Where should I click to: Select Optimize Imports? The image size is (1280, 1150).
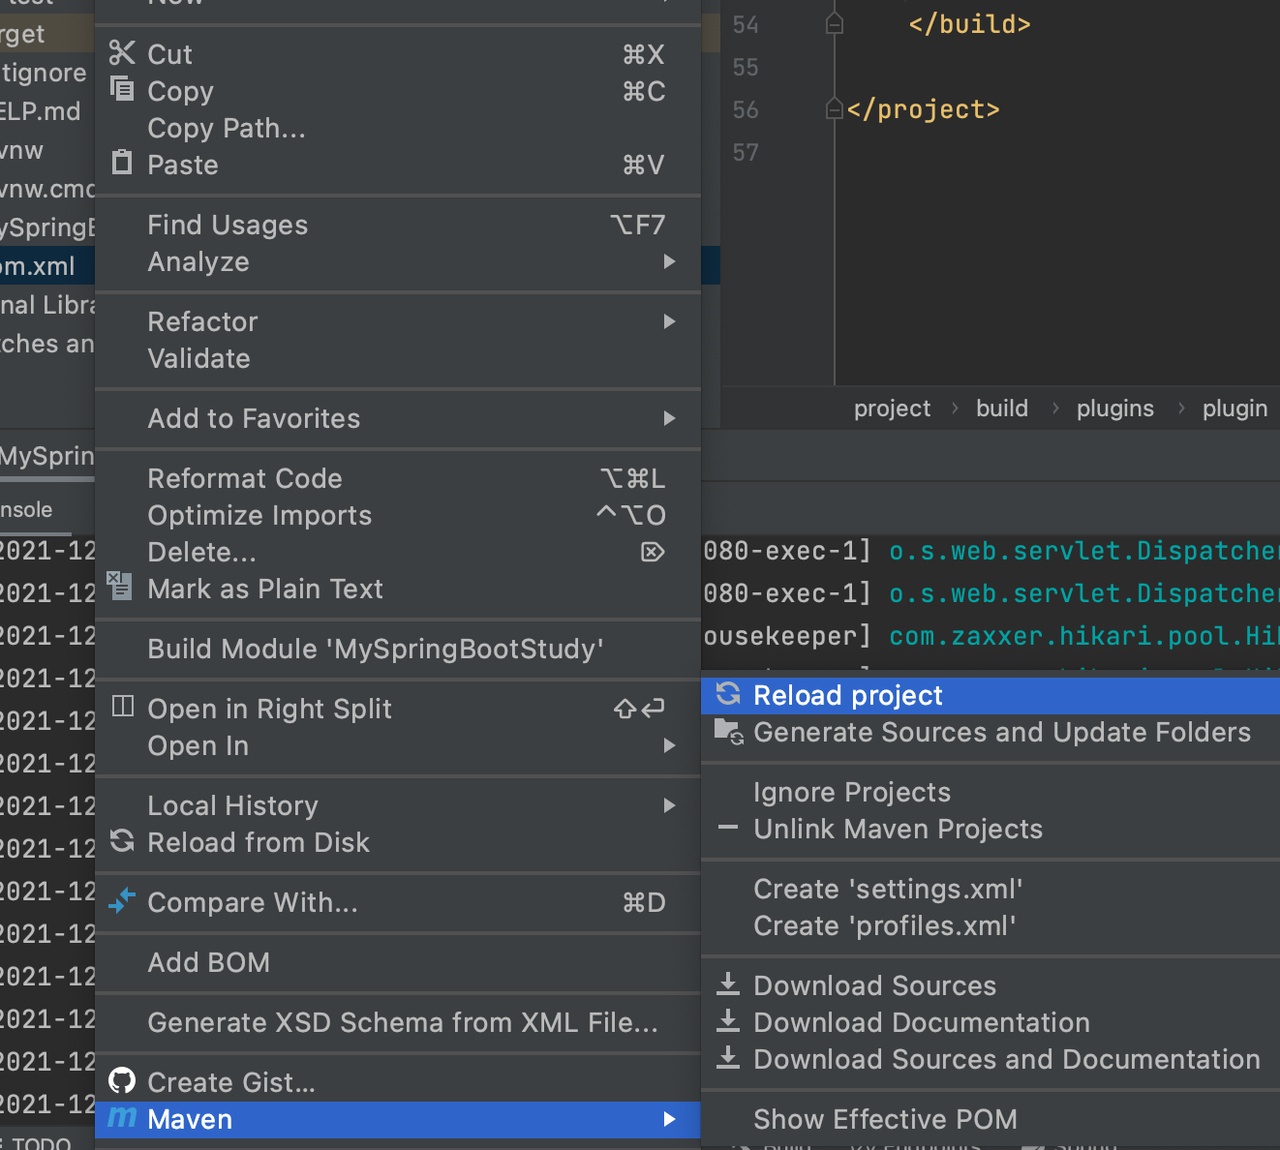coord(398,515)
